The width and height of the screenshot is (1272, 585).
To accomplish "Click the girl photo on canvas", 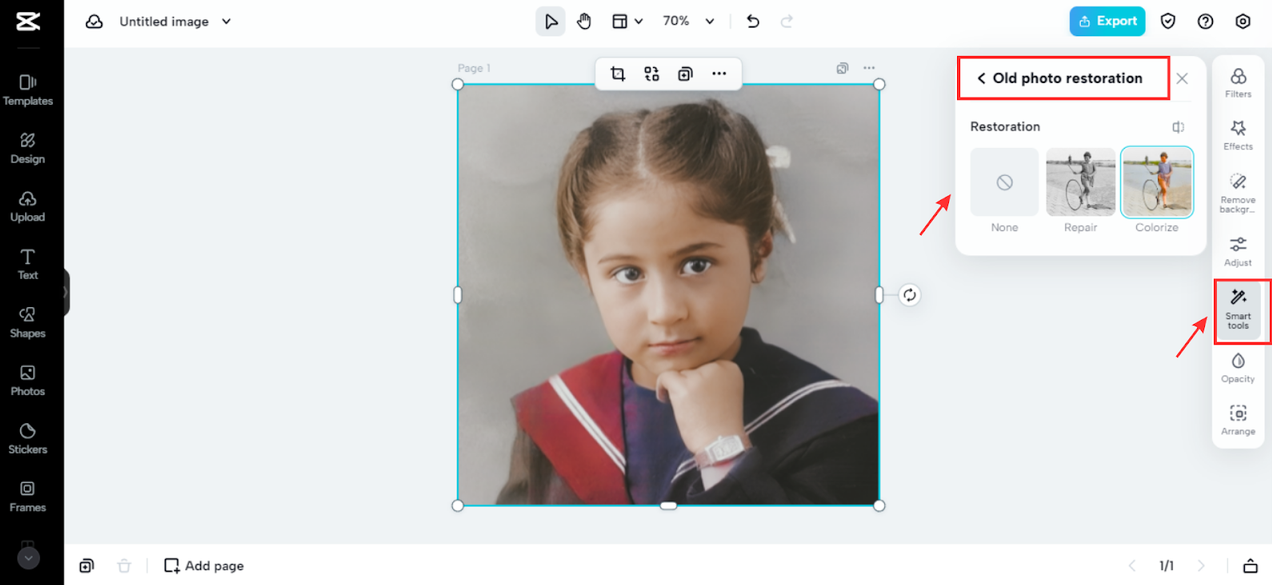I will (x=668, y=295).
